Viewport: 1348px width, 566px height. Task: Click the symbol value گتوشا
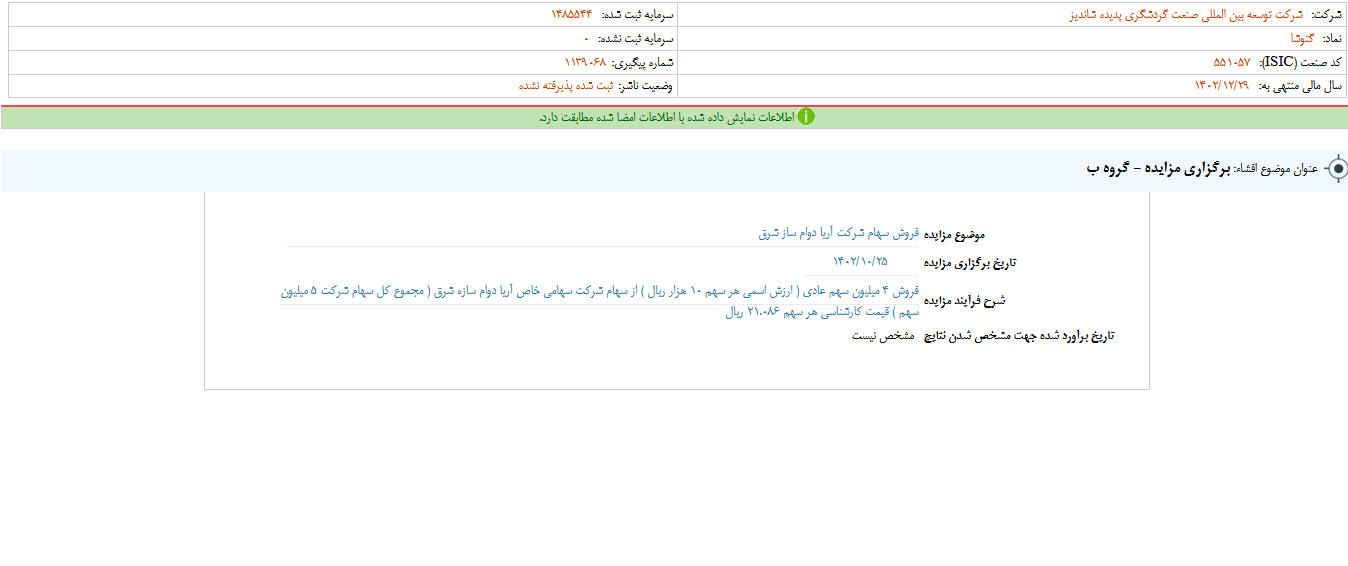point(1302,38)
